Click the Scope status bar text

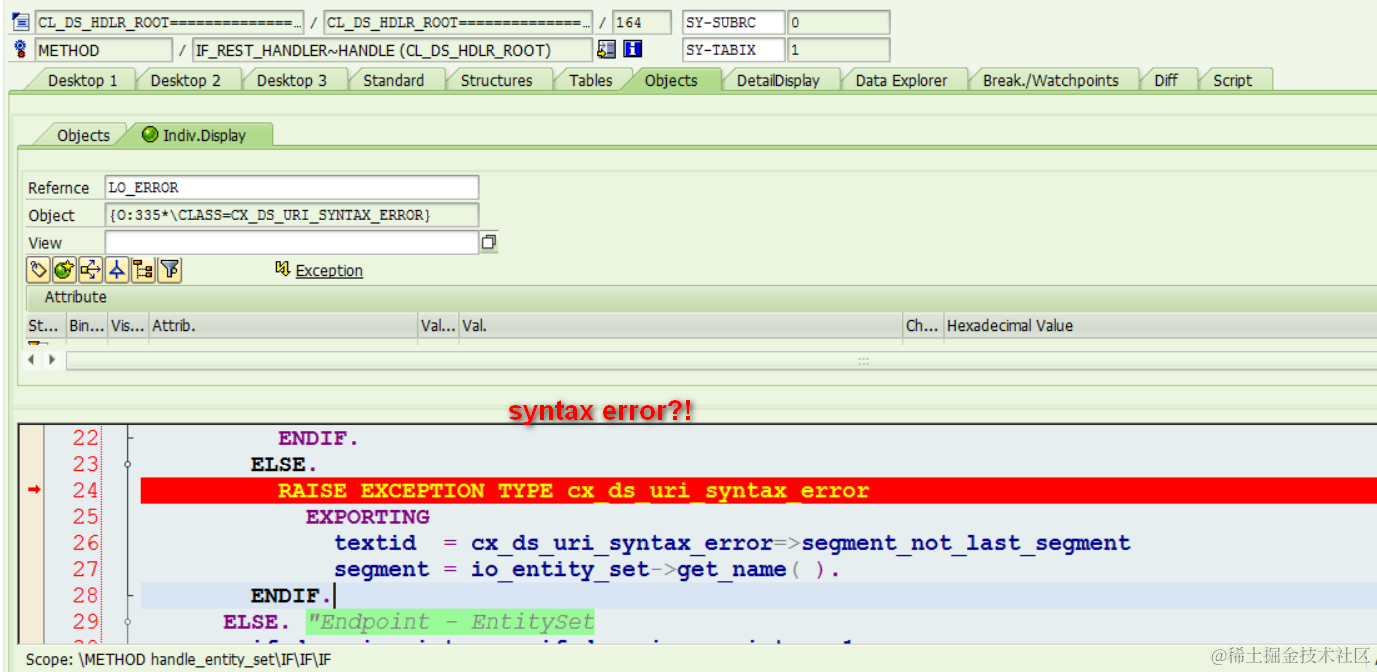[178, 659]
